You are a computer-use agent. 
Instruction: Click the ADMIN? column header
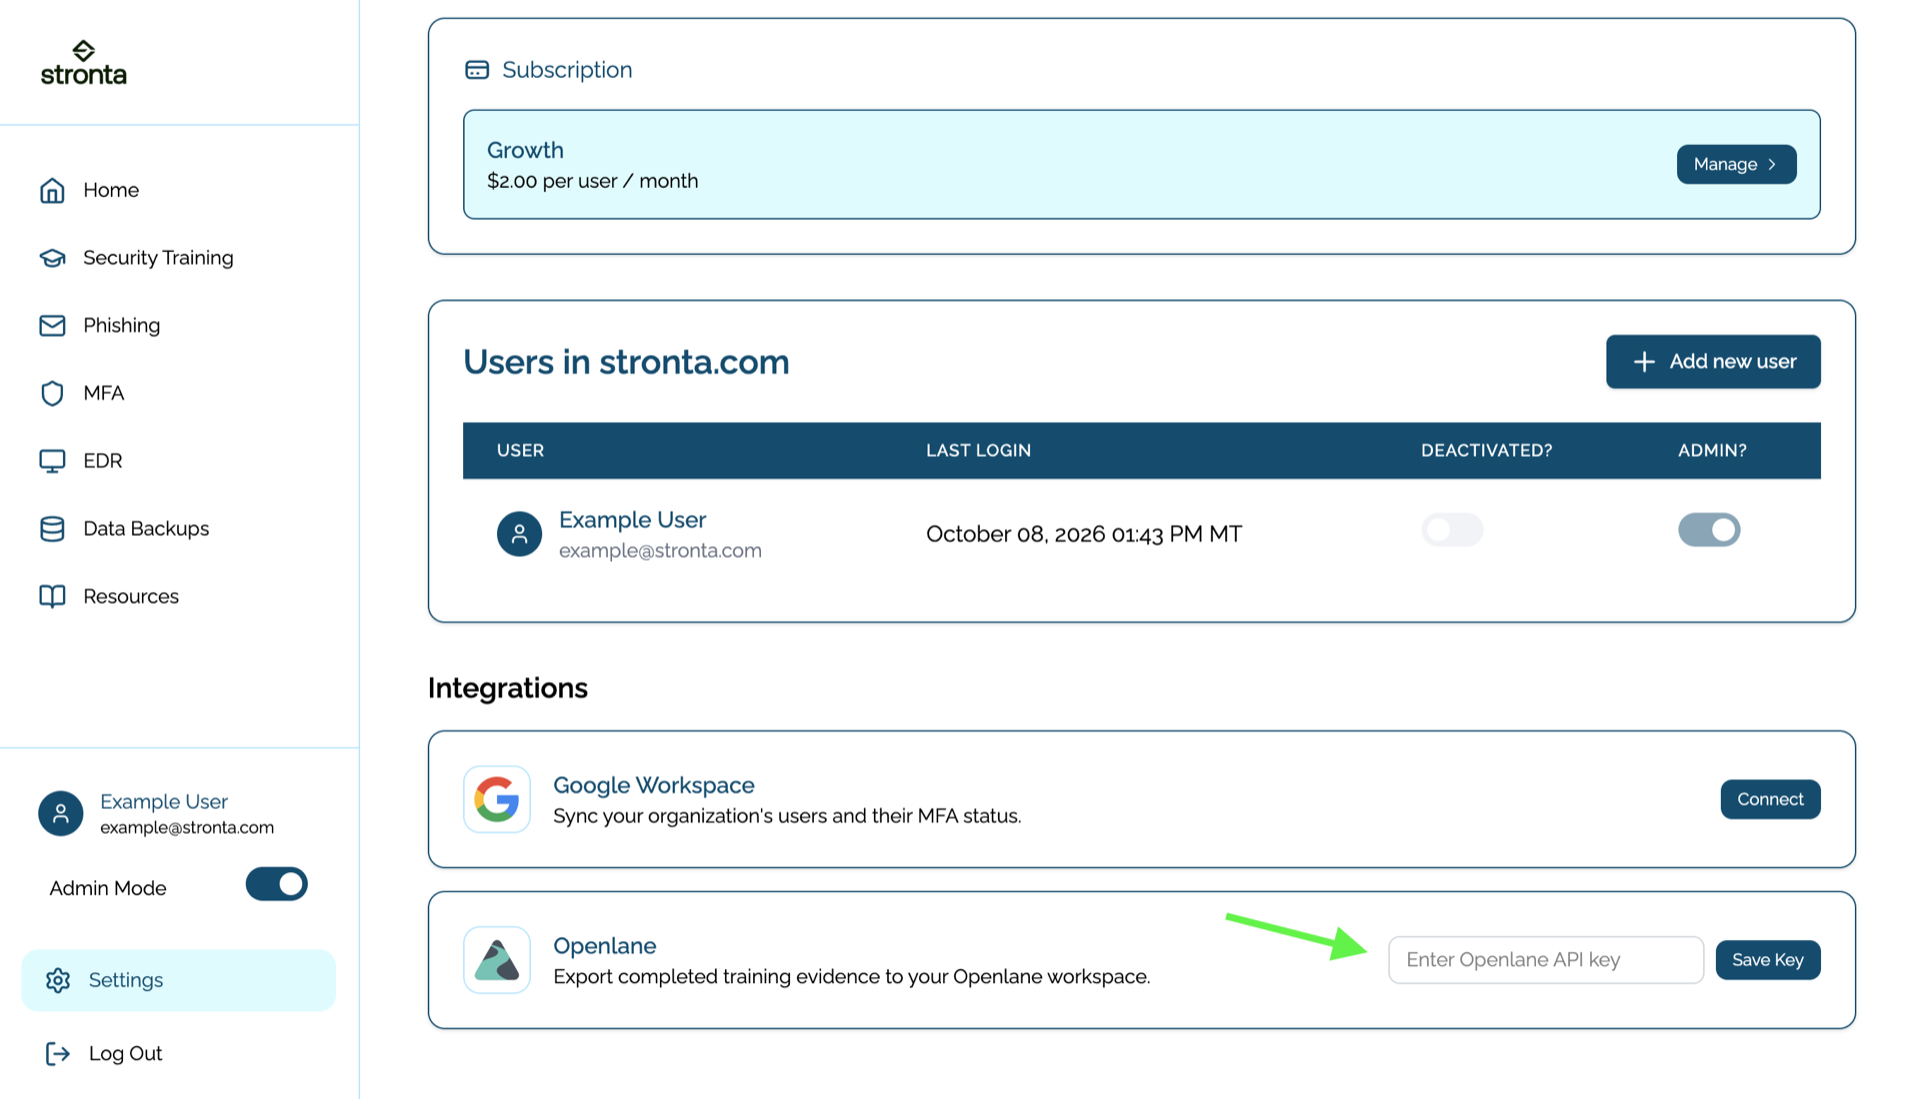(x=1712, y=451)
